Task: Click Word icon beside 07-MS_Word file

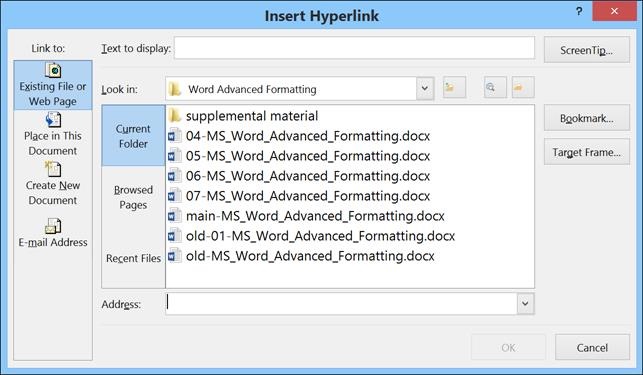Action: (x=174, y=196)
